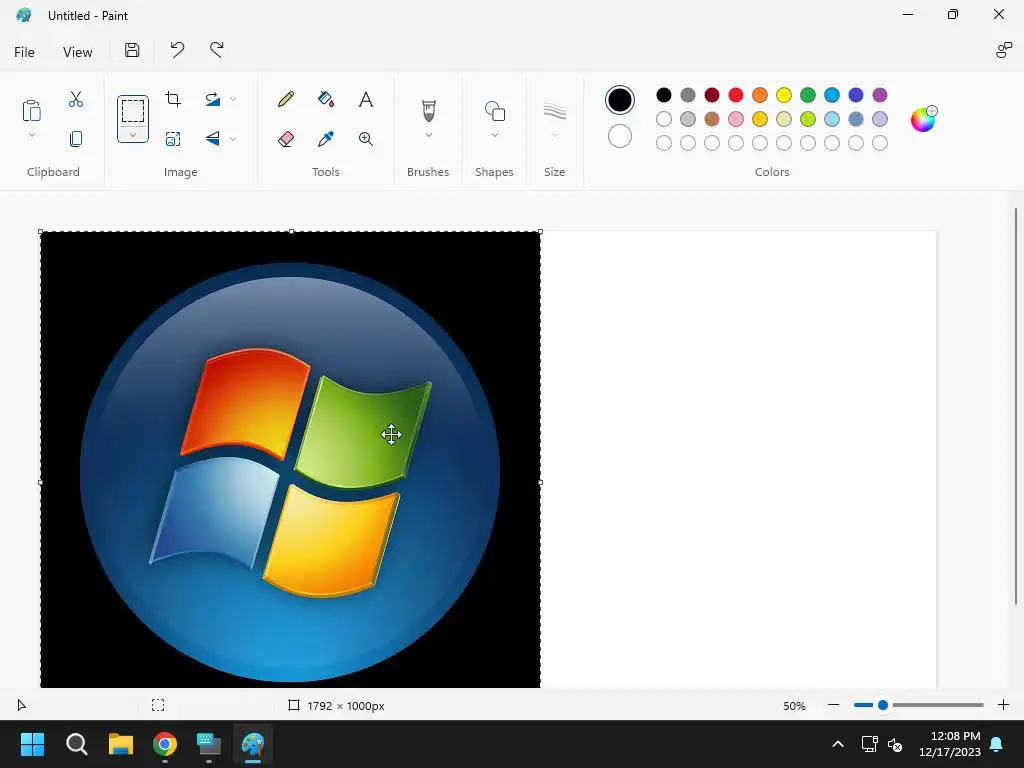Click the share icon at top right

click(x=1004, y=50)
